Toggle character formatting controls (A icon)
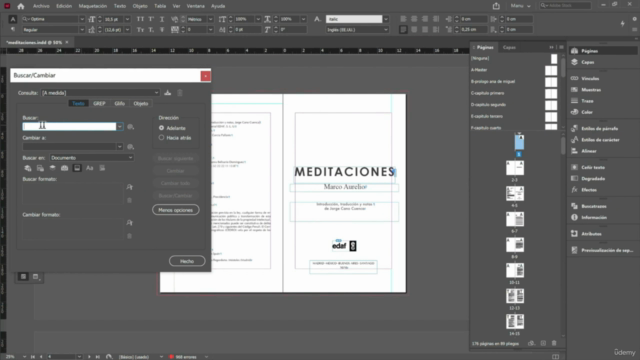640x360 pixels. [x=13, y=19]
